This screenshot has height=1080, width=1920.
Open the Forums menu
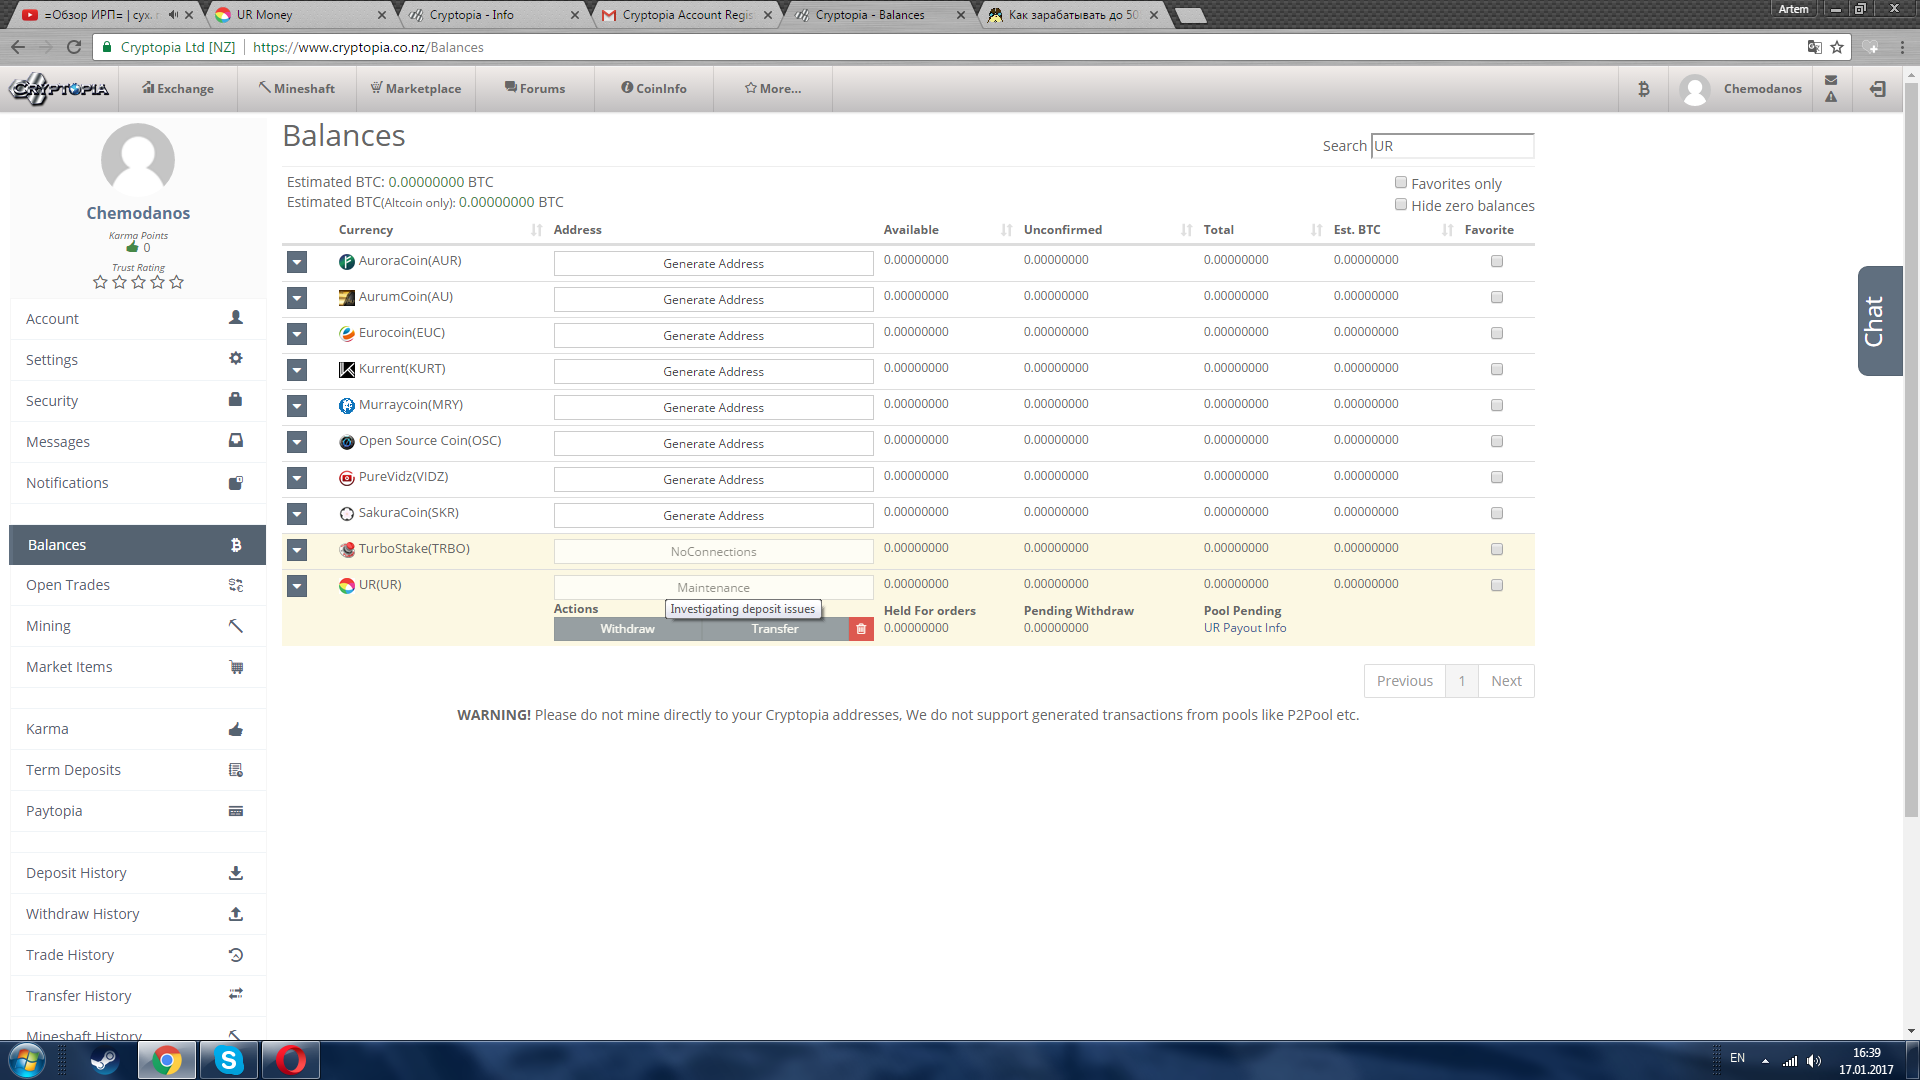tap(535, 89)
